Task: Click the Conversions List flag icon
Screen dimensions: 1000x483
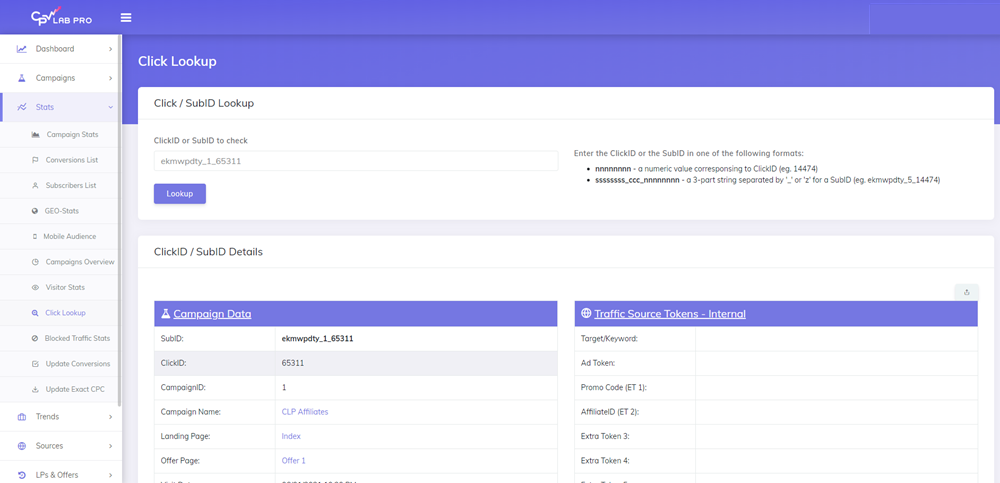Action: (x=35, y=160)
